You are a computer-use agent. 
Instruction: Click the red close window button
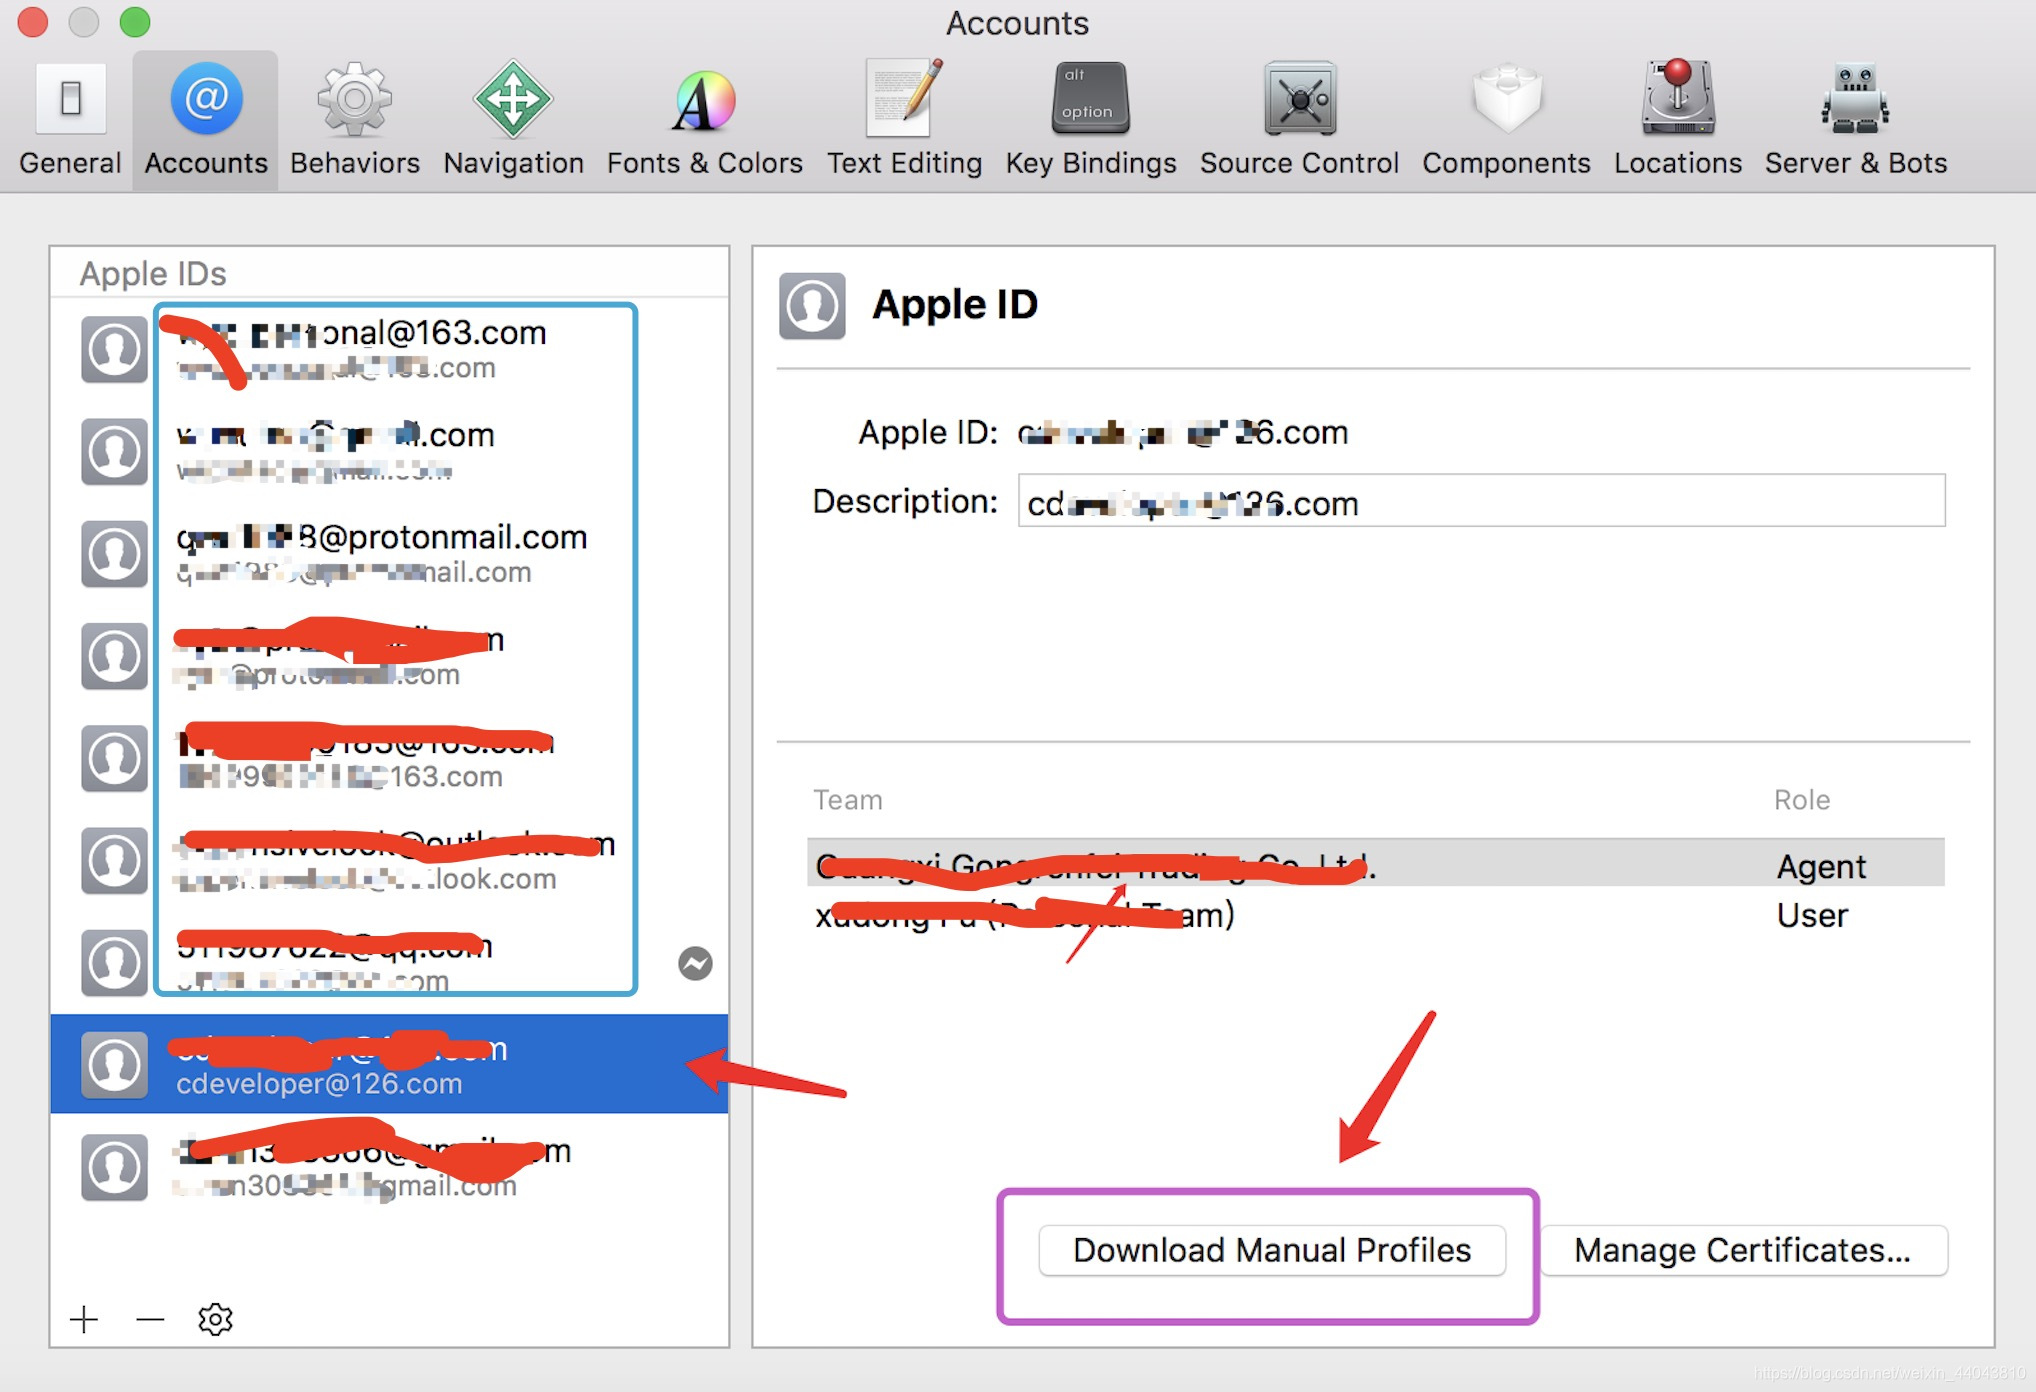(x=33, y=22)
